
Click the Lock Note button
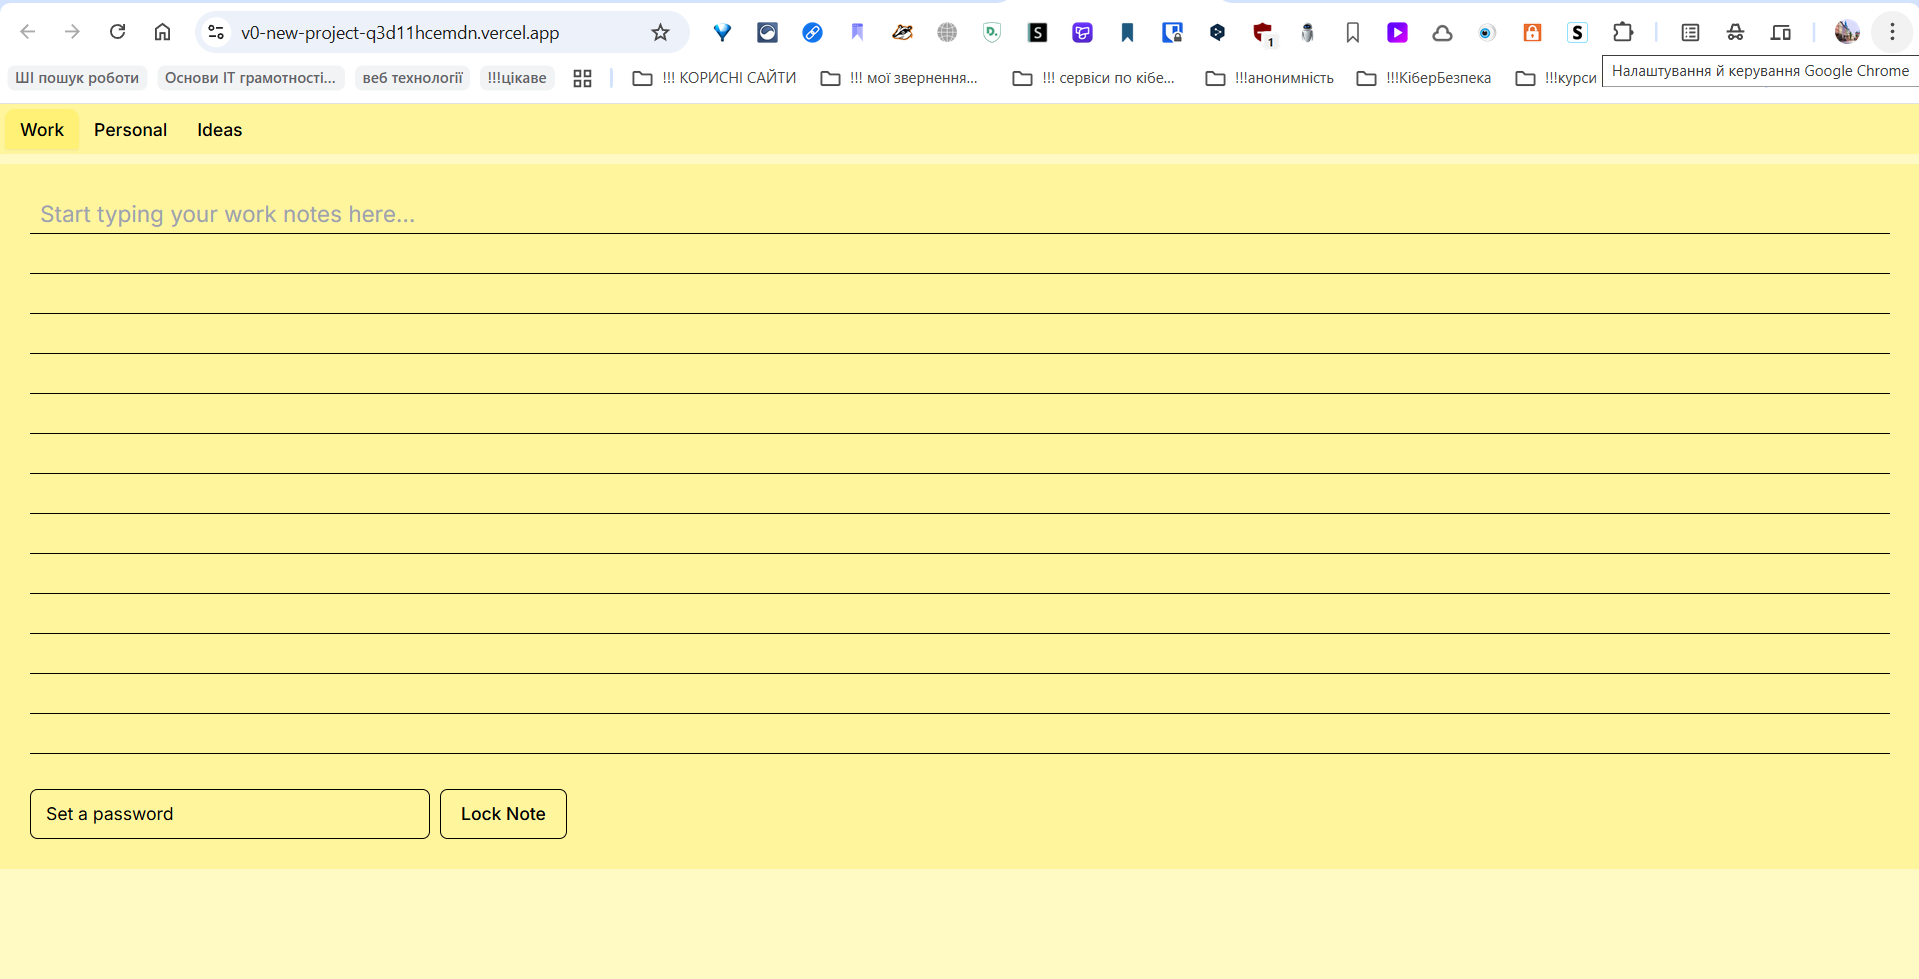click(503, 814)
